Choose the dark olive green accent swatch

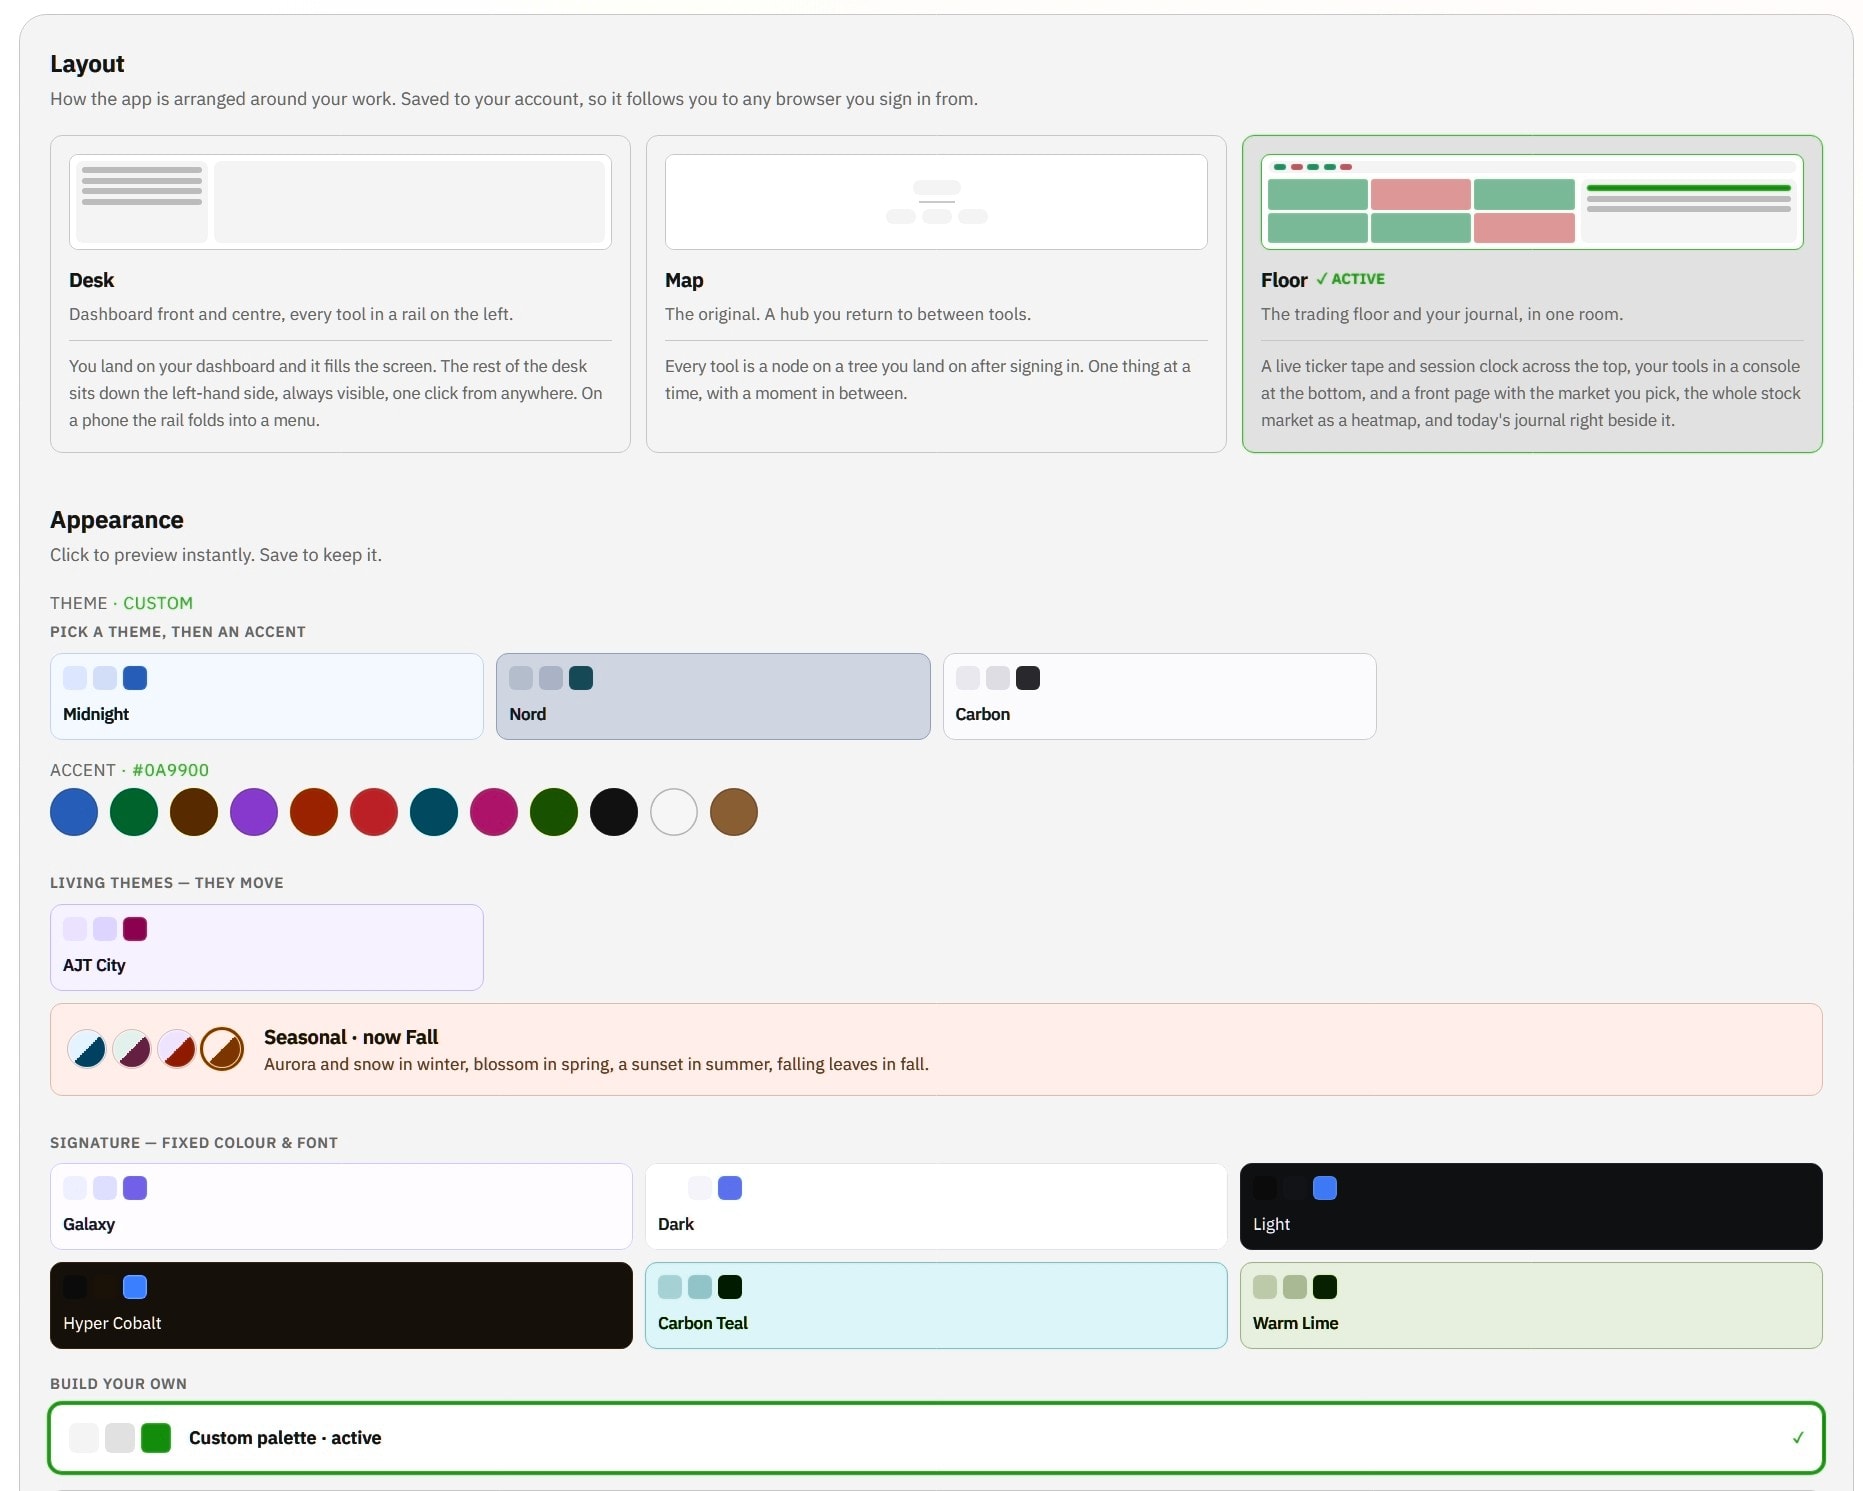554,812
